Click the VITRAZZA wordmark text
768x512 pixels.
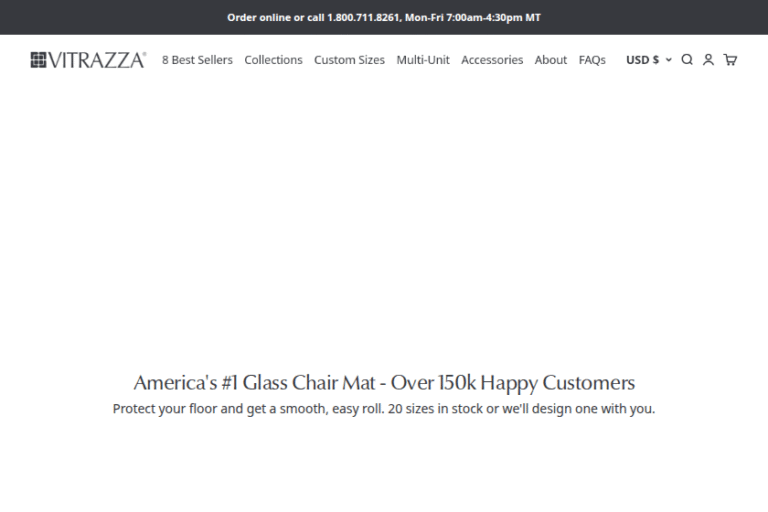click(x=98, y=60)
